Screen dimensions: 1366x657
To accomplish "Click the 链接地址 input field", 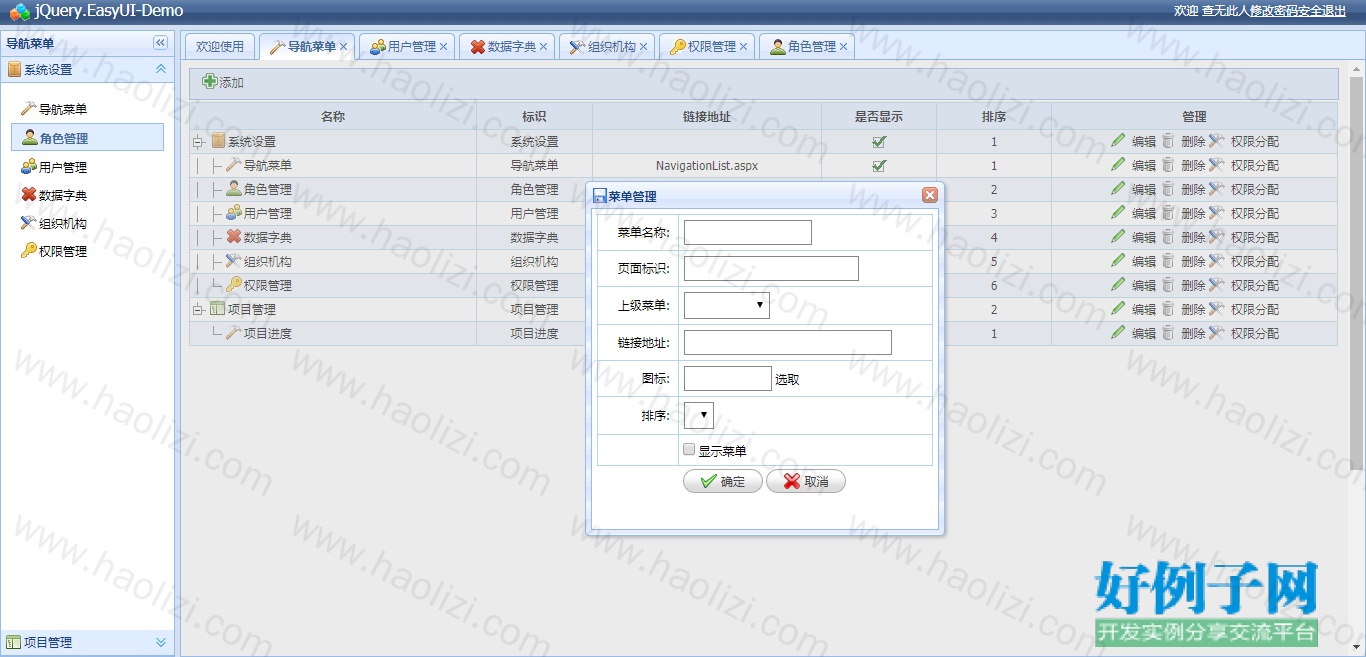I will coord(788,343).
